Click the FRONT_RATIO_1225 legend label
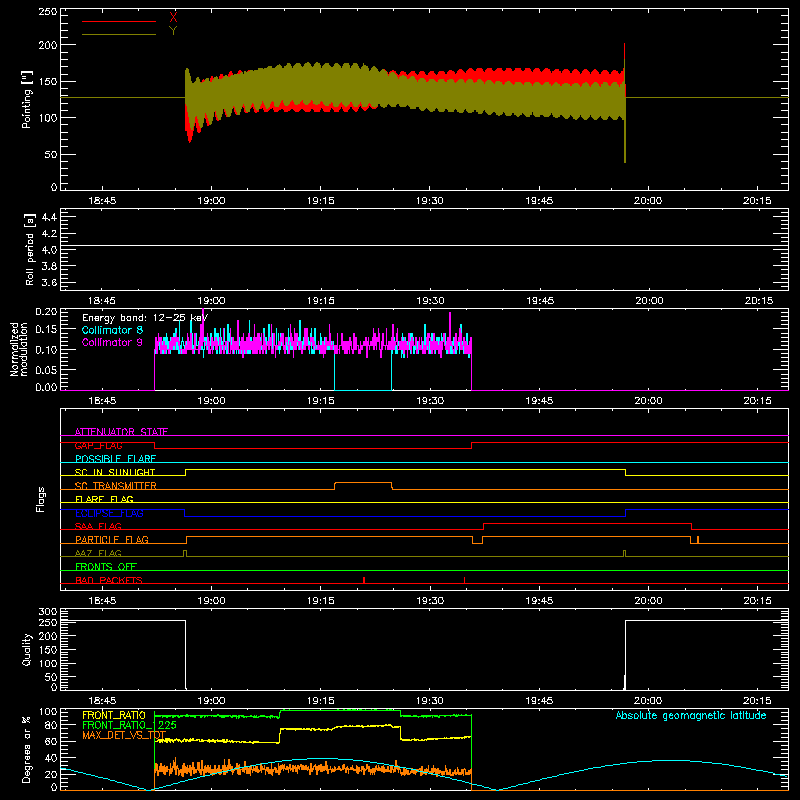This screenshot has width=800, height=800. pyautogui.click(x=129, y=725)
